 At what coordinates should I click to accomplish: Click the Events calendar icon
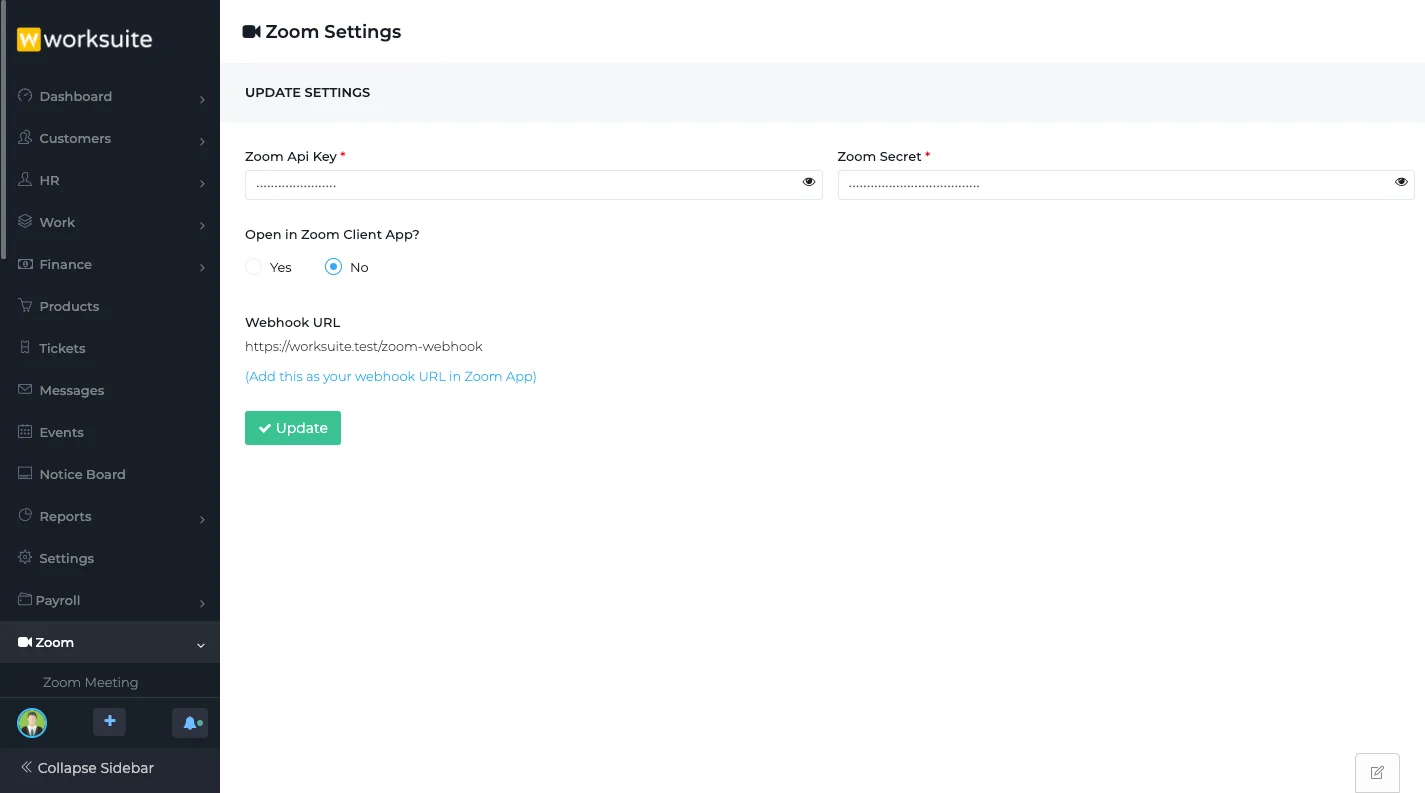(x=25, y=432)
